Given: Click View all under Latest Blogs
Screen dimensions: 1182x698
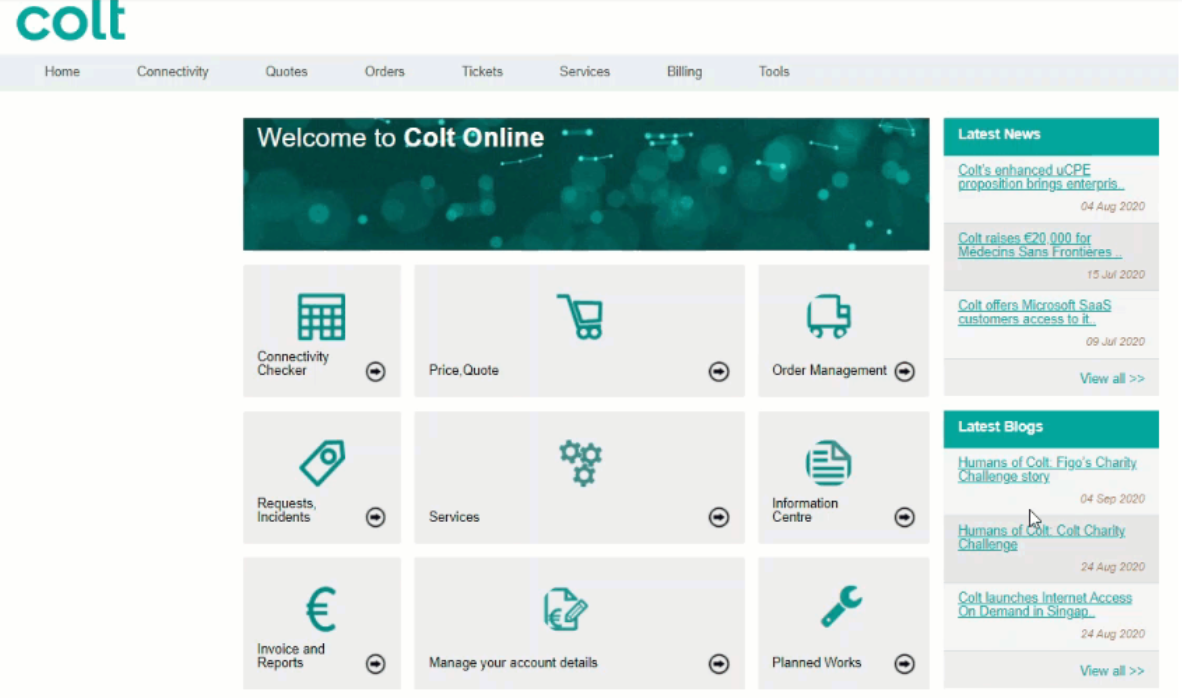Looking at the screenshot, I should (x=1112, y=671).
